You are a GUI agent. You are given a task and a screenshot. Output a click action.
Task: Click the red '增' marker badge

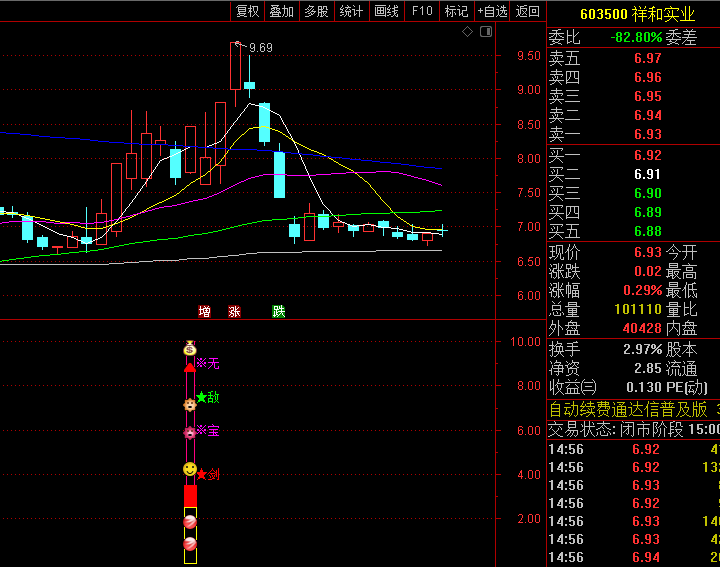tap(205, 311)
